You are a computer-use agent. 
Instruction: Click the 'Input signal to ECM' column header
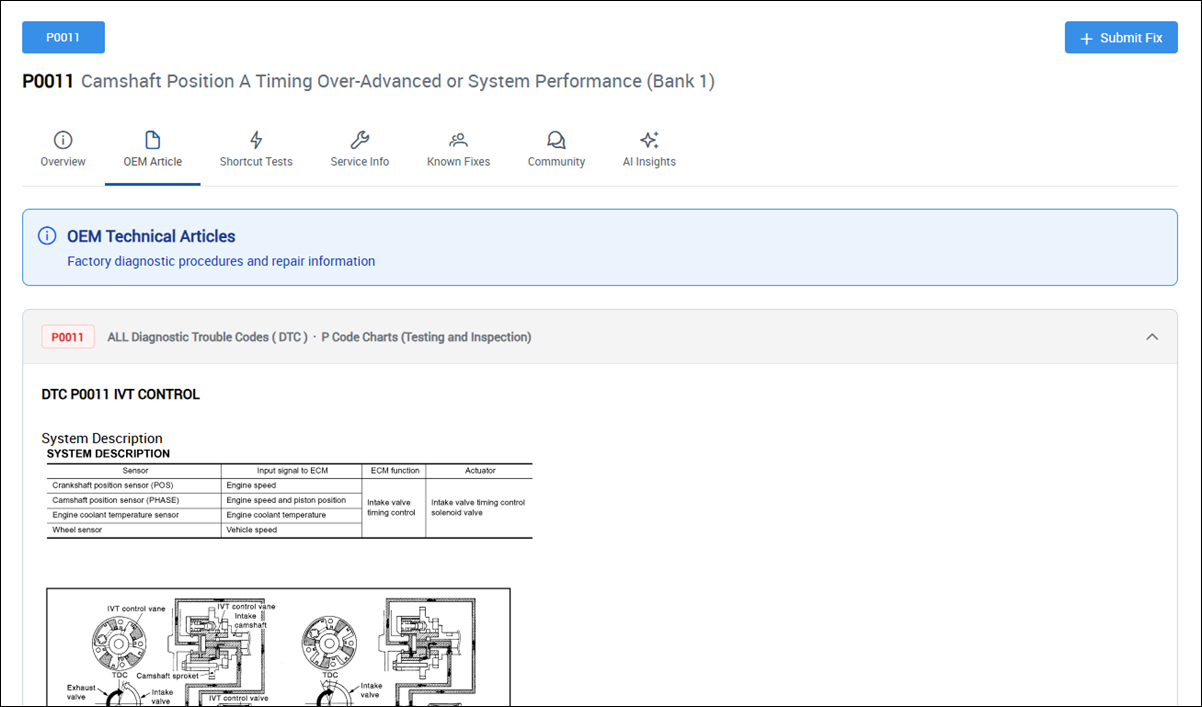pos(292,470)
